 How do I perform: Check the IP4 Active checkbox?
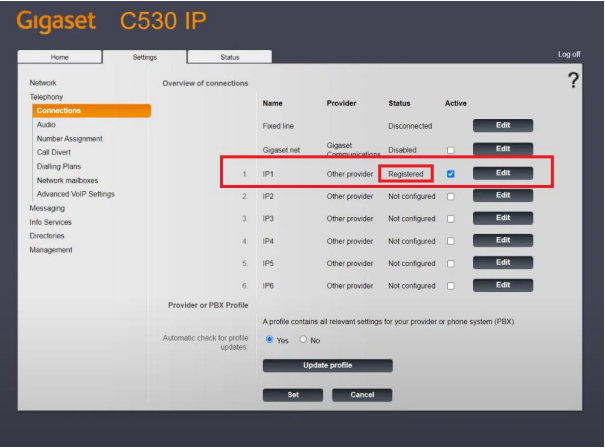coord(450,241)
